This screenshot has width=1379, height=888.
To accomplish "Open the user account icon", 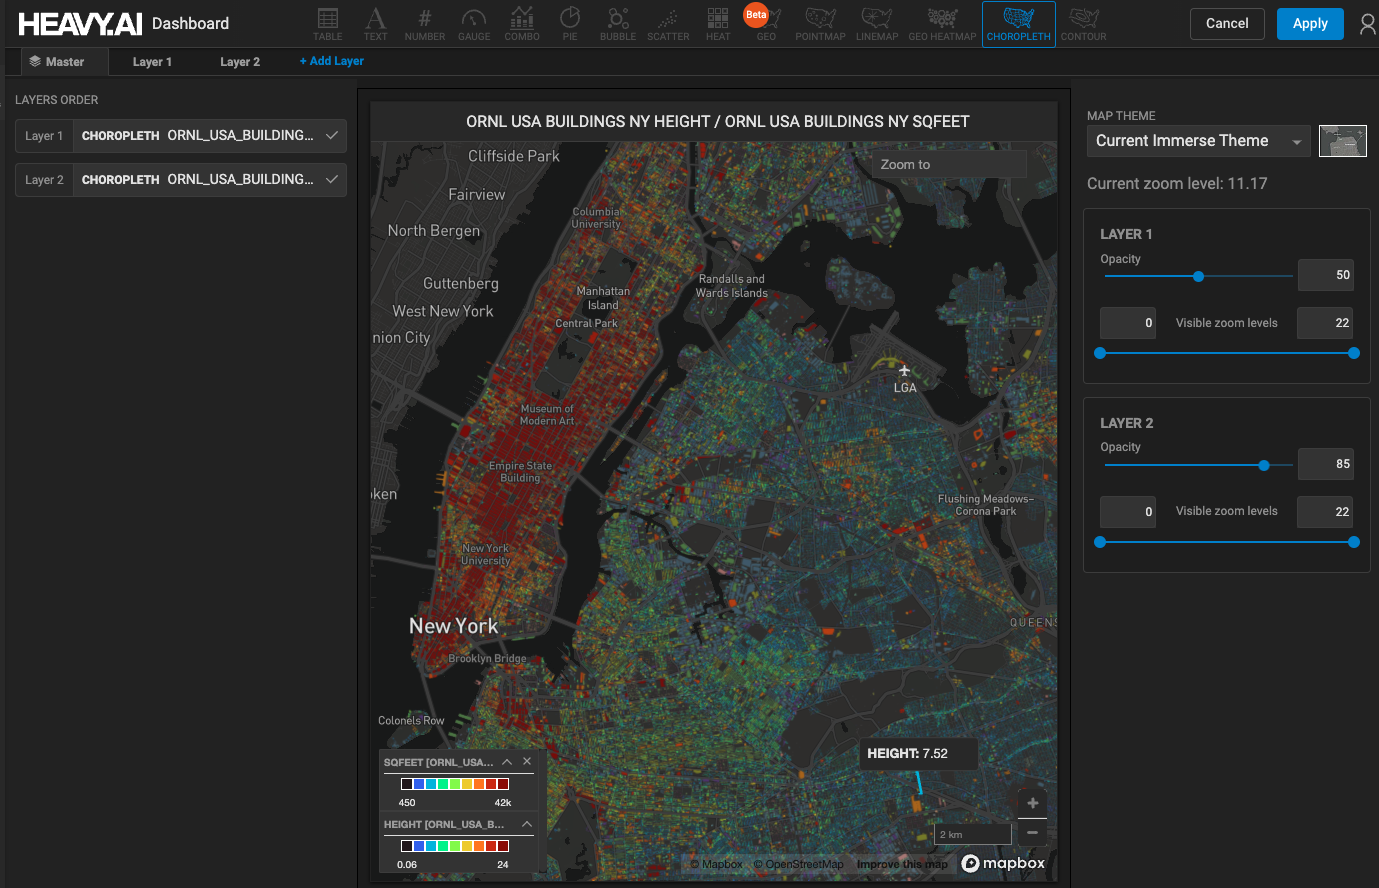I will [x=1367, y=24].
